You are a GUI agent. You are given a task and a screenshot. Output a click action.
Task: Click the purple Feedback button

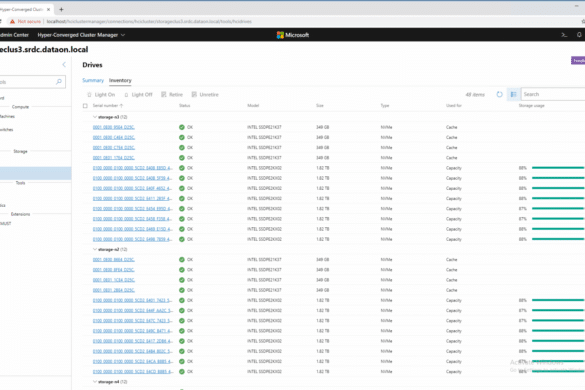pyautogui.click(x=578, y=60)
